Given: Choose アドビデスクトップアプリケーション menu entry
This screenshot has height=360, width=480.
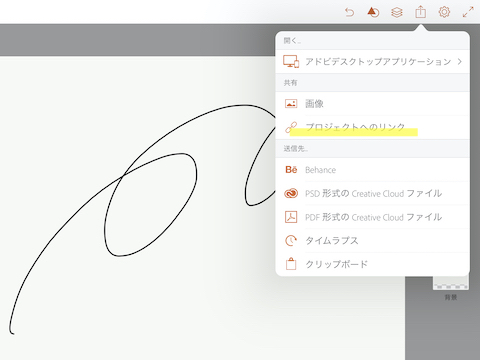Looking at the screenshot, I should tap(373, 62).
